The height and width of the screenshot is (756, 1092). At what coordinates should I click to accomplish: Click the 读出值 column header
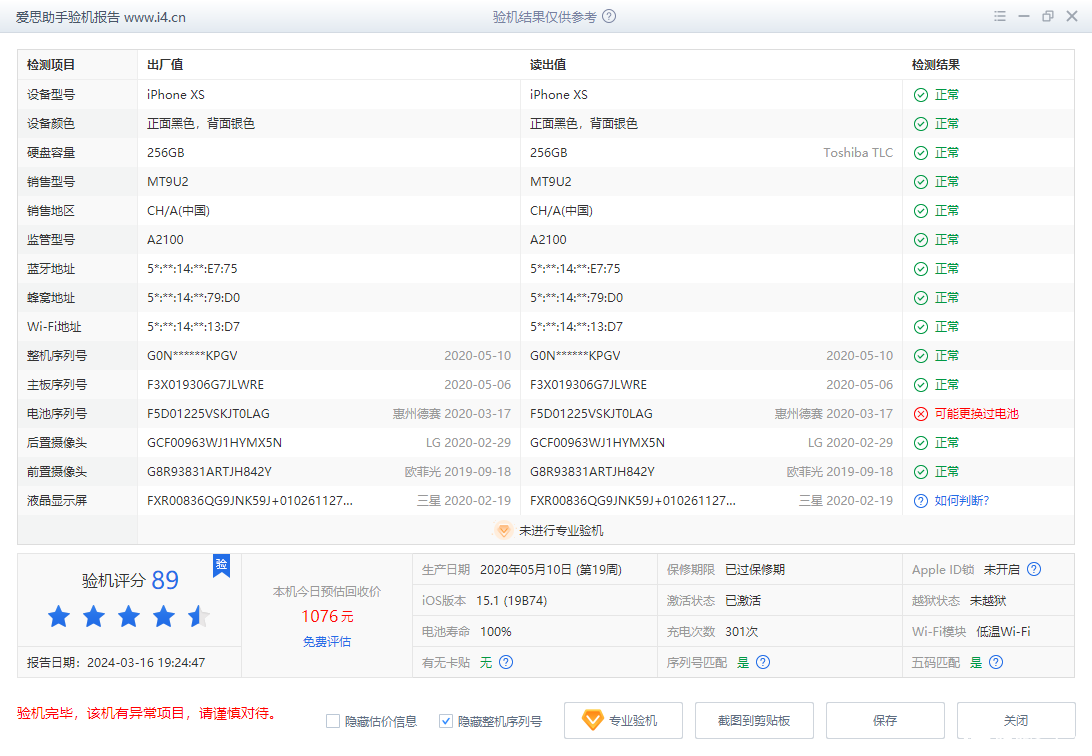click(x=548, y=65)
